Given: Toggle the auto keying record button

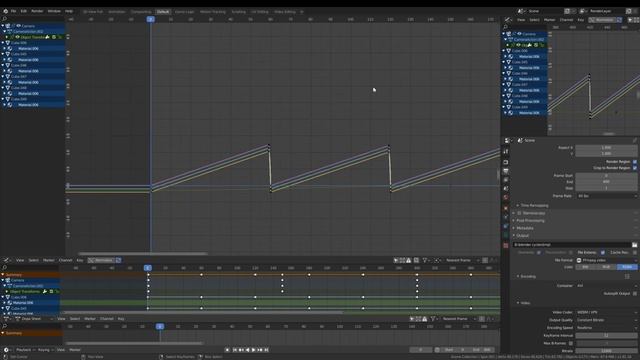Looking at the screenshot, I should (x=227, y=350).
